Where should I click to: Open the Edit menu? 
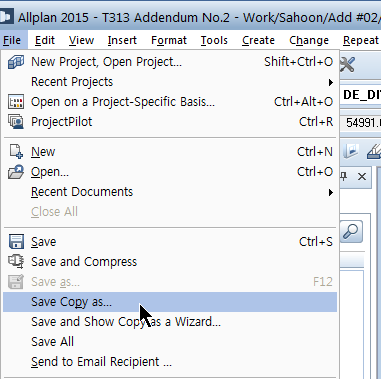pyautogui.click(x=45, y=40)
